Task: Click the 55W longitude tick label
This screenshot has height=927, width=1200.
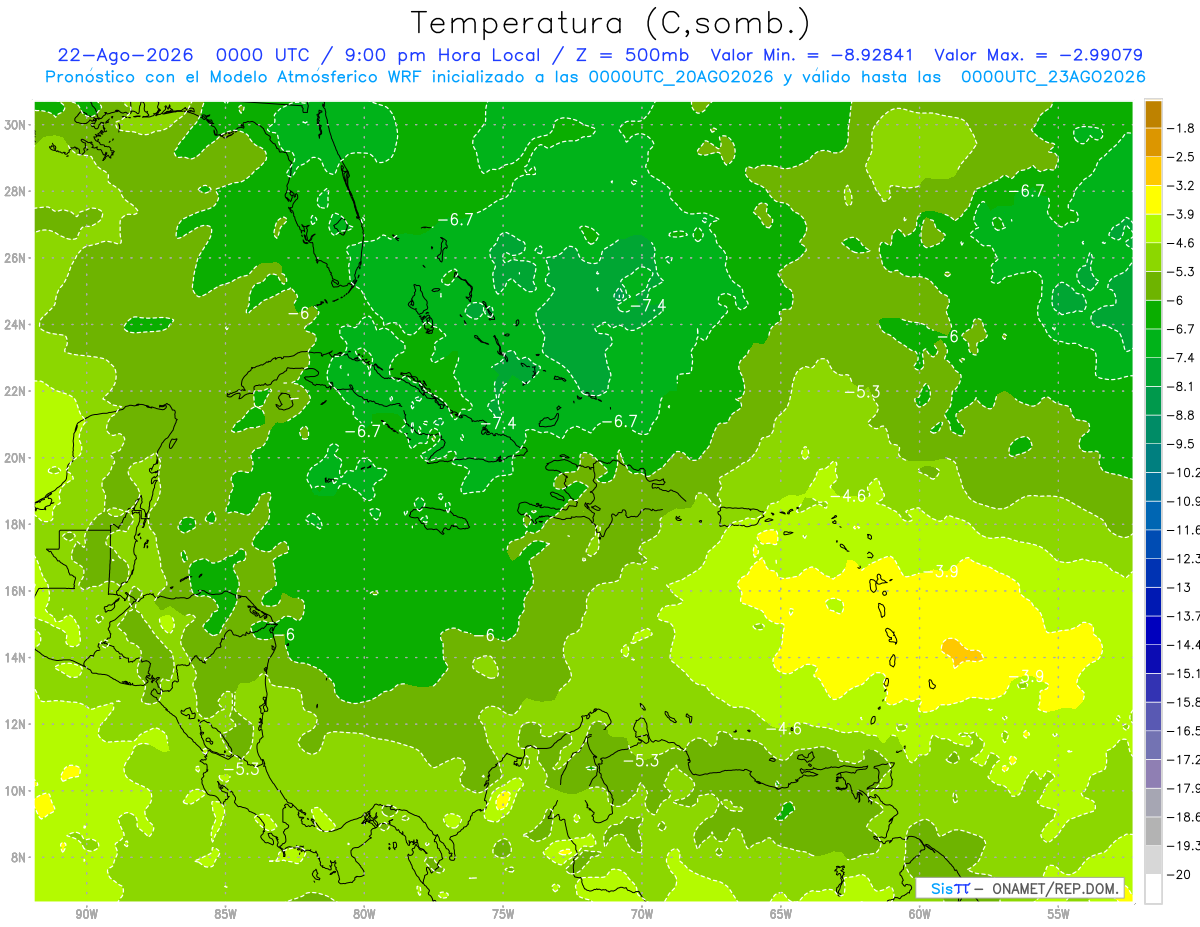Action: 1059,915
